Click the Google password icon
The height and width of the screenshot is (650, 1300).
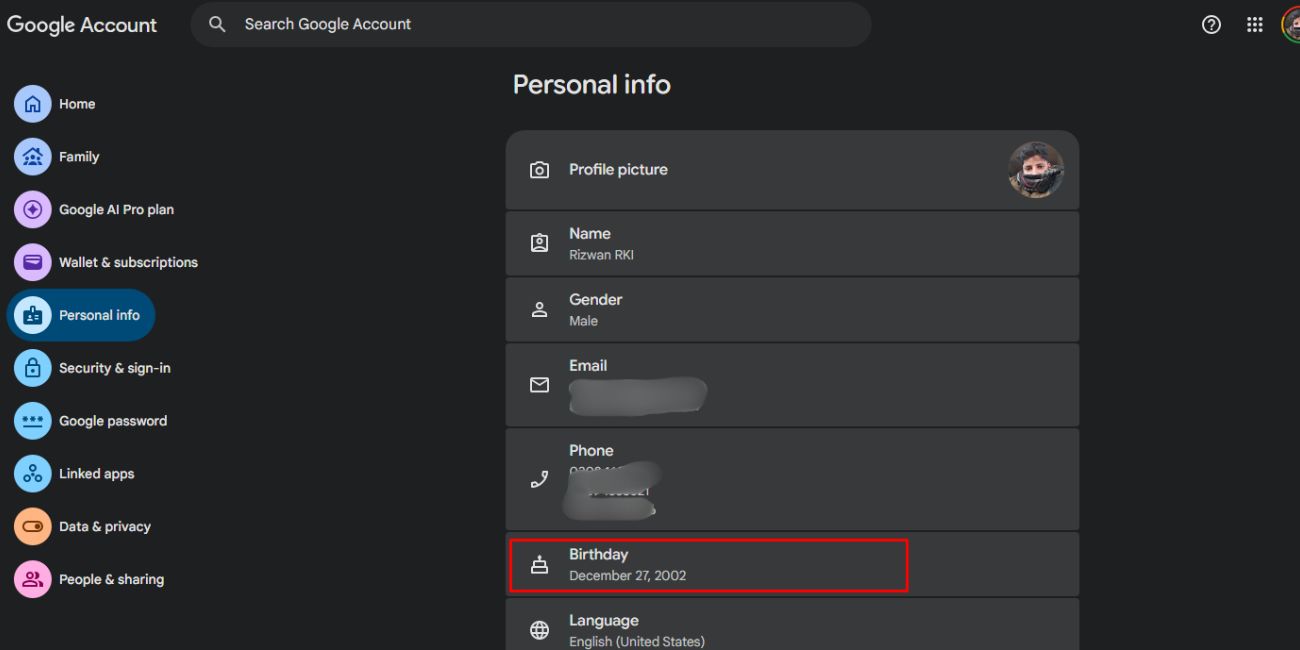coord(33,421)
